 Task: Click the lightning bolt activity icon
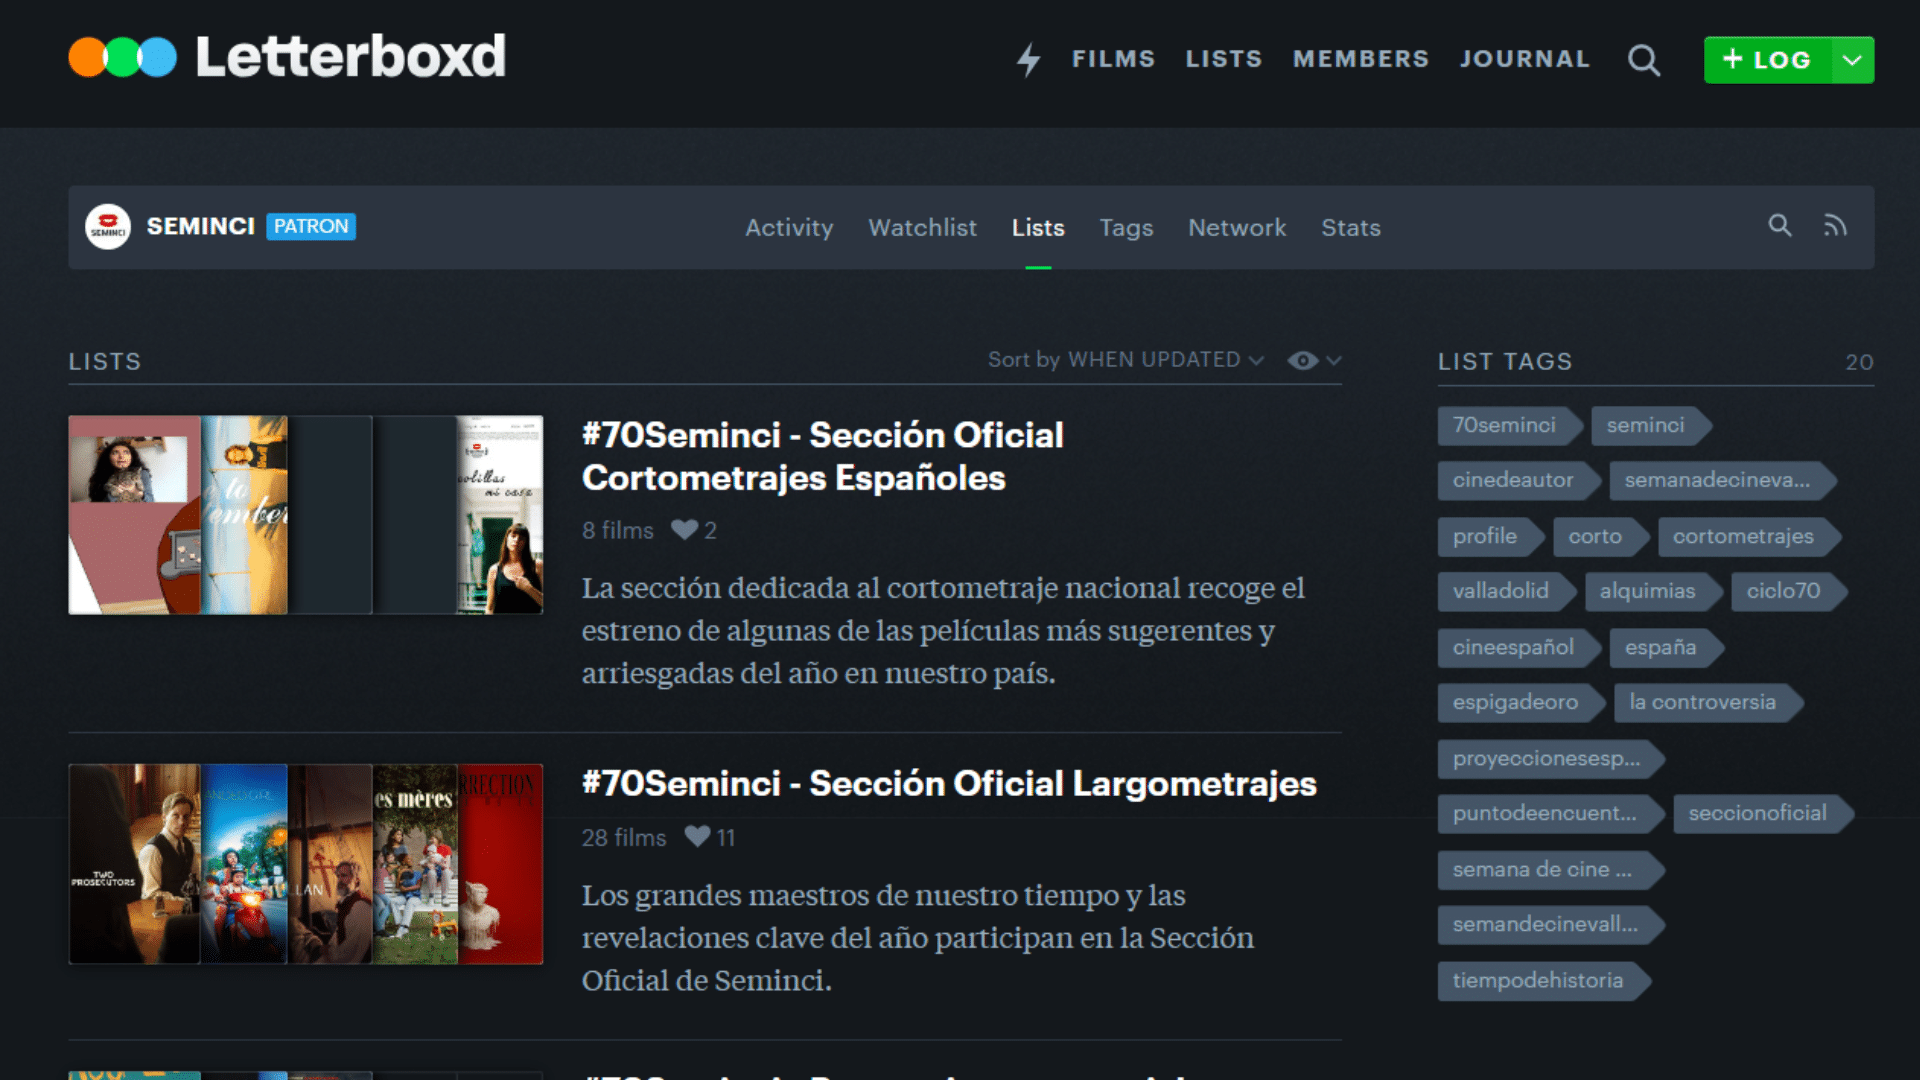tap(1028, 60)
